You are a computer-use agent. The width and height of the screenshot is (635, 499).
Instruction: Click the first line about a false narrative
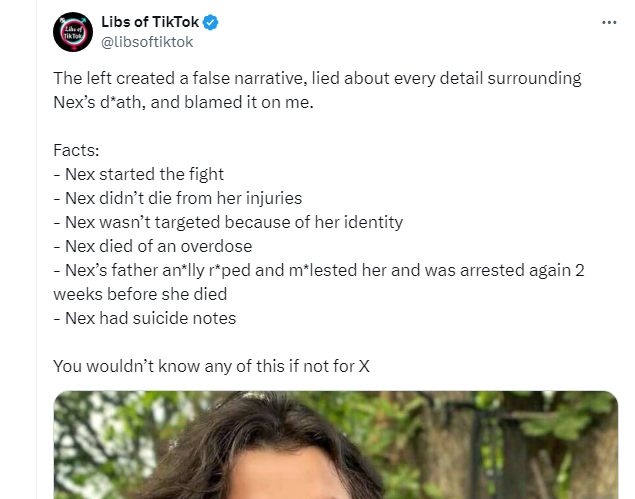point(317,78)
